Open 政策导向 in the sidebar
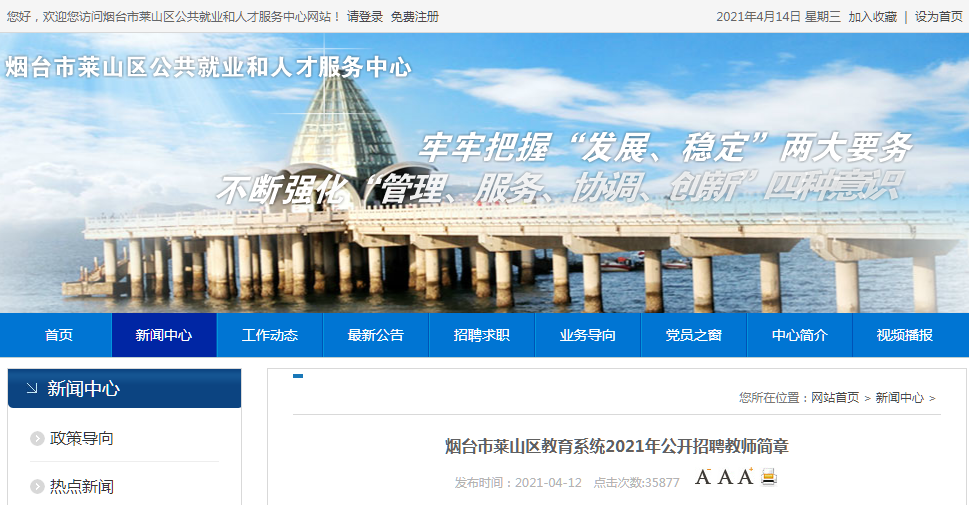969x505 pixels. (x=82, y=438)
